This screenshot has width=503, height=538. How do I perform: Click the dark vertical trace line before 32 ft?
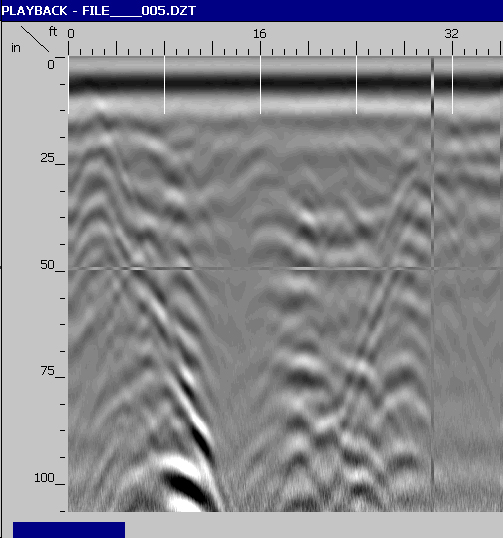(x=433, y=284)
